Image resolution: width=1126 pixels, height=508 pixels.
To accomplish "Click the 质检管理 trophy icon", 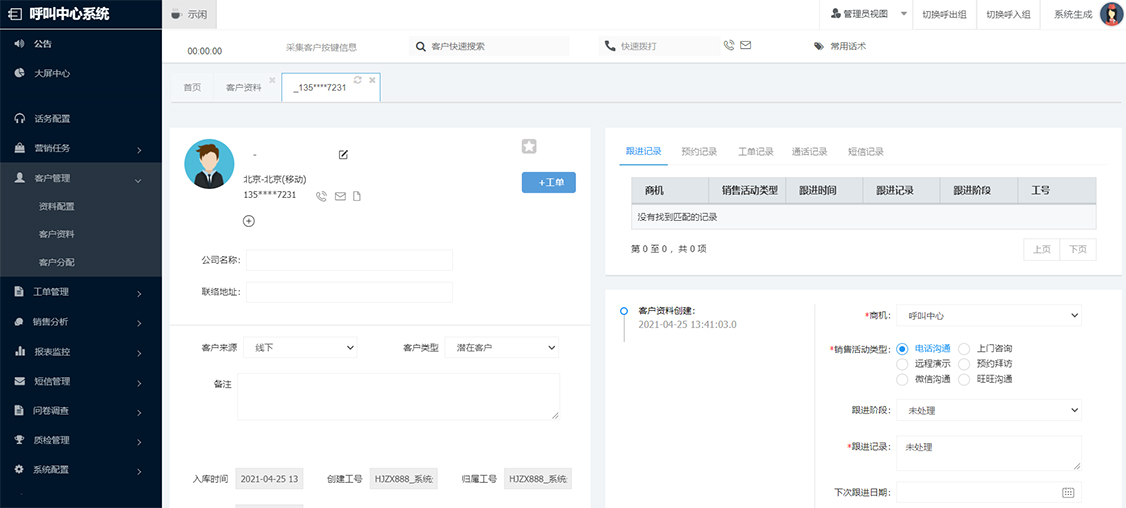I will [x=19, y=440].
